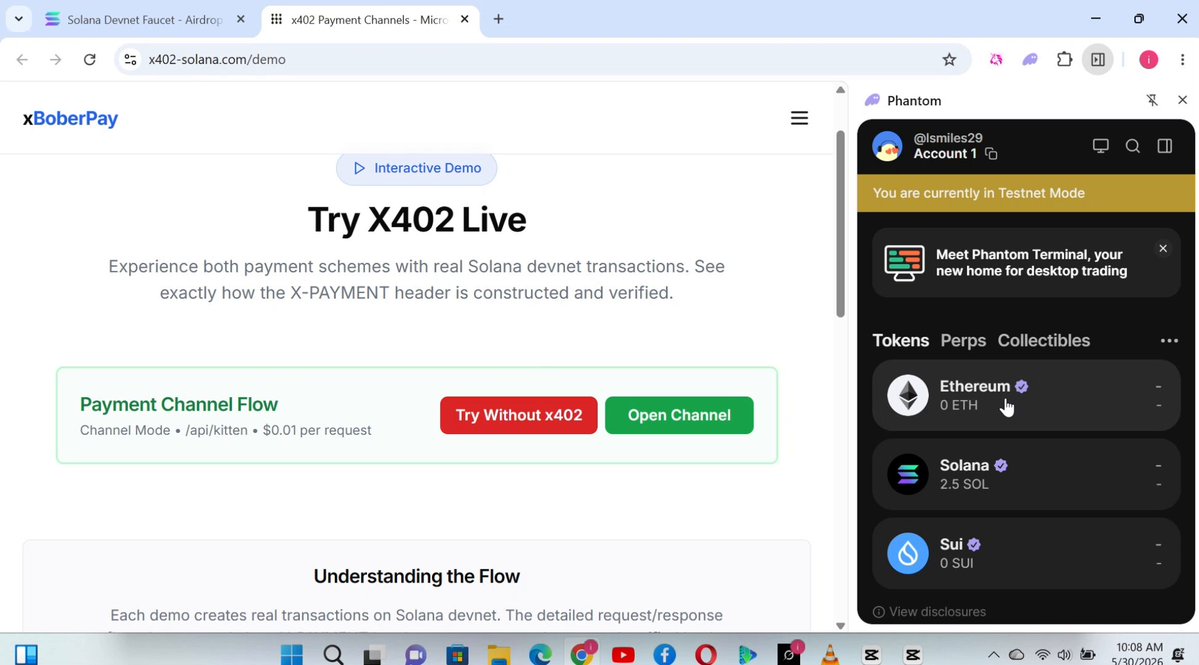View site information for x402-solana.com
The height and width of the screenshot is (665, 1199).
(x=131, y=60)
